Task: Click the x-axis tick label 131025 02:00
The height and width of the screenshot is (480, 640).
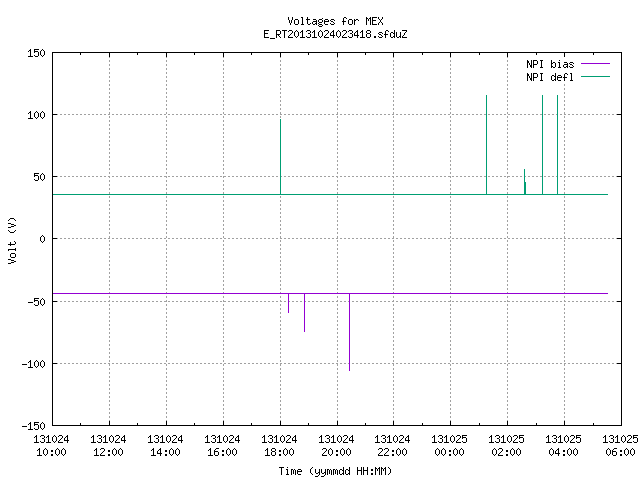Action: point(507,446)
